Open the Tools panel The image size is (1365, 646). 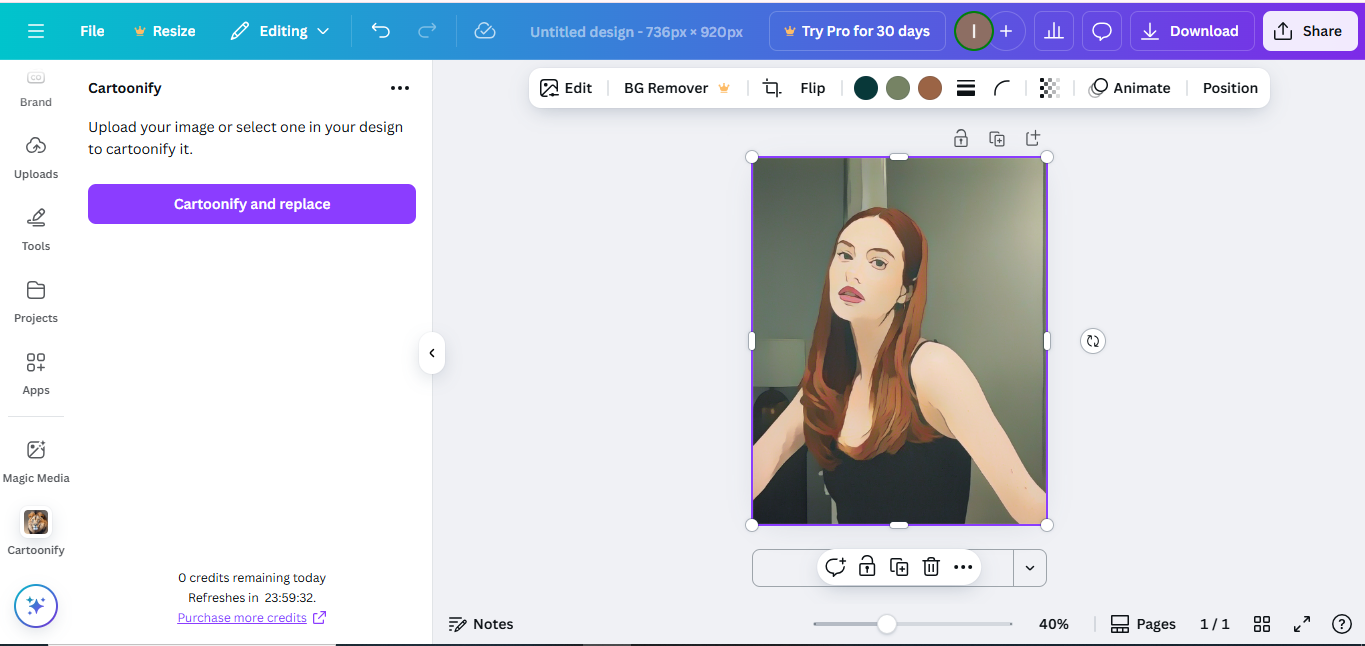coord(35,228)
